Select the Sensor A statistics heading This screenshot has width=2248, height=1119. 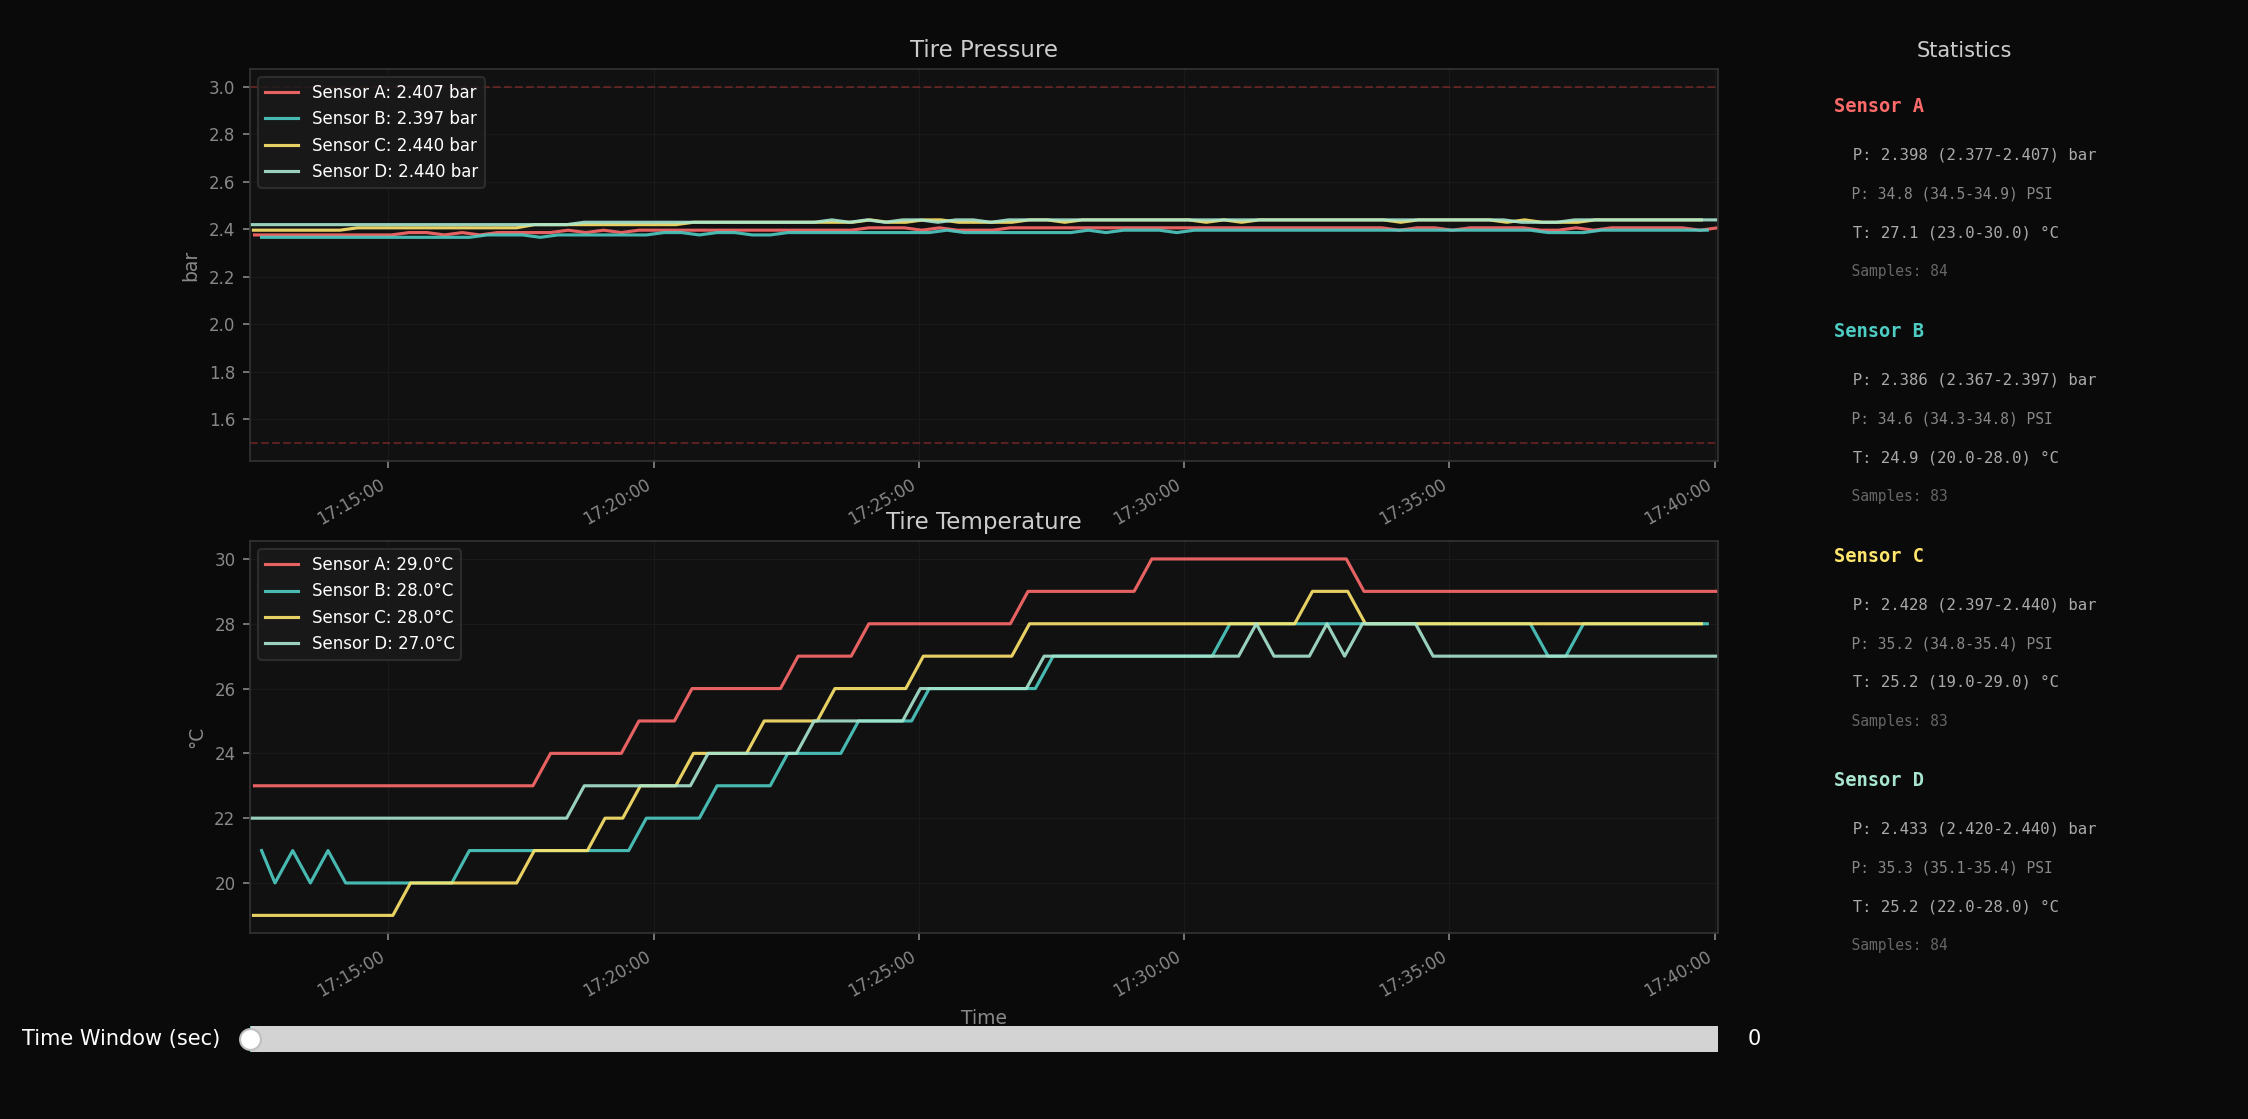[x=1879, y=105]
